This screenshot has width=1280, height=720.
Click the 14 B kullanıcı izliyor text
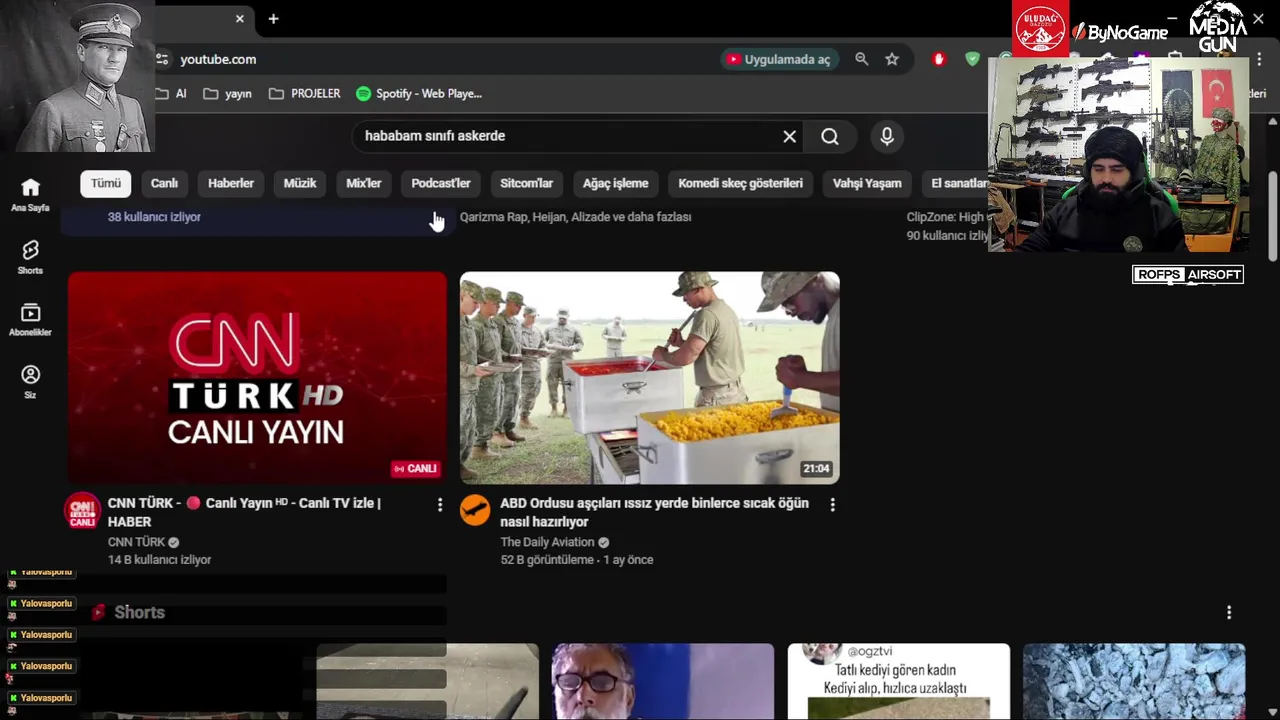159,560
